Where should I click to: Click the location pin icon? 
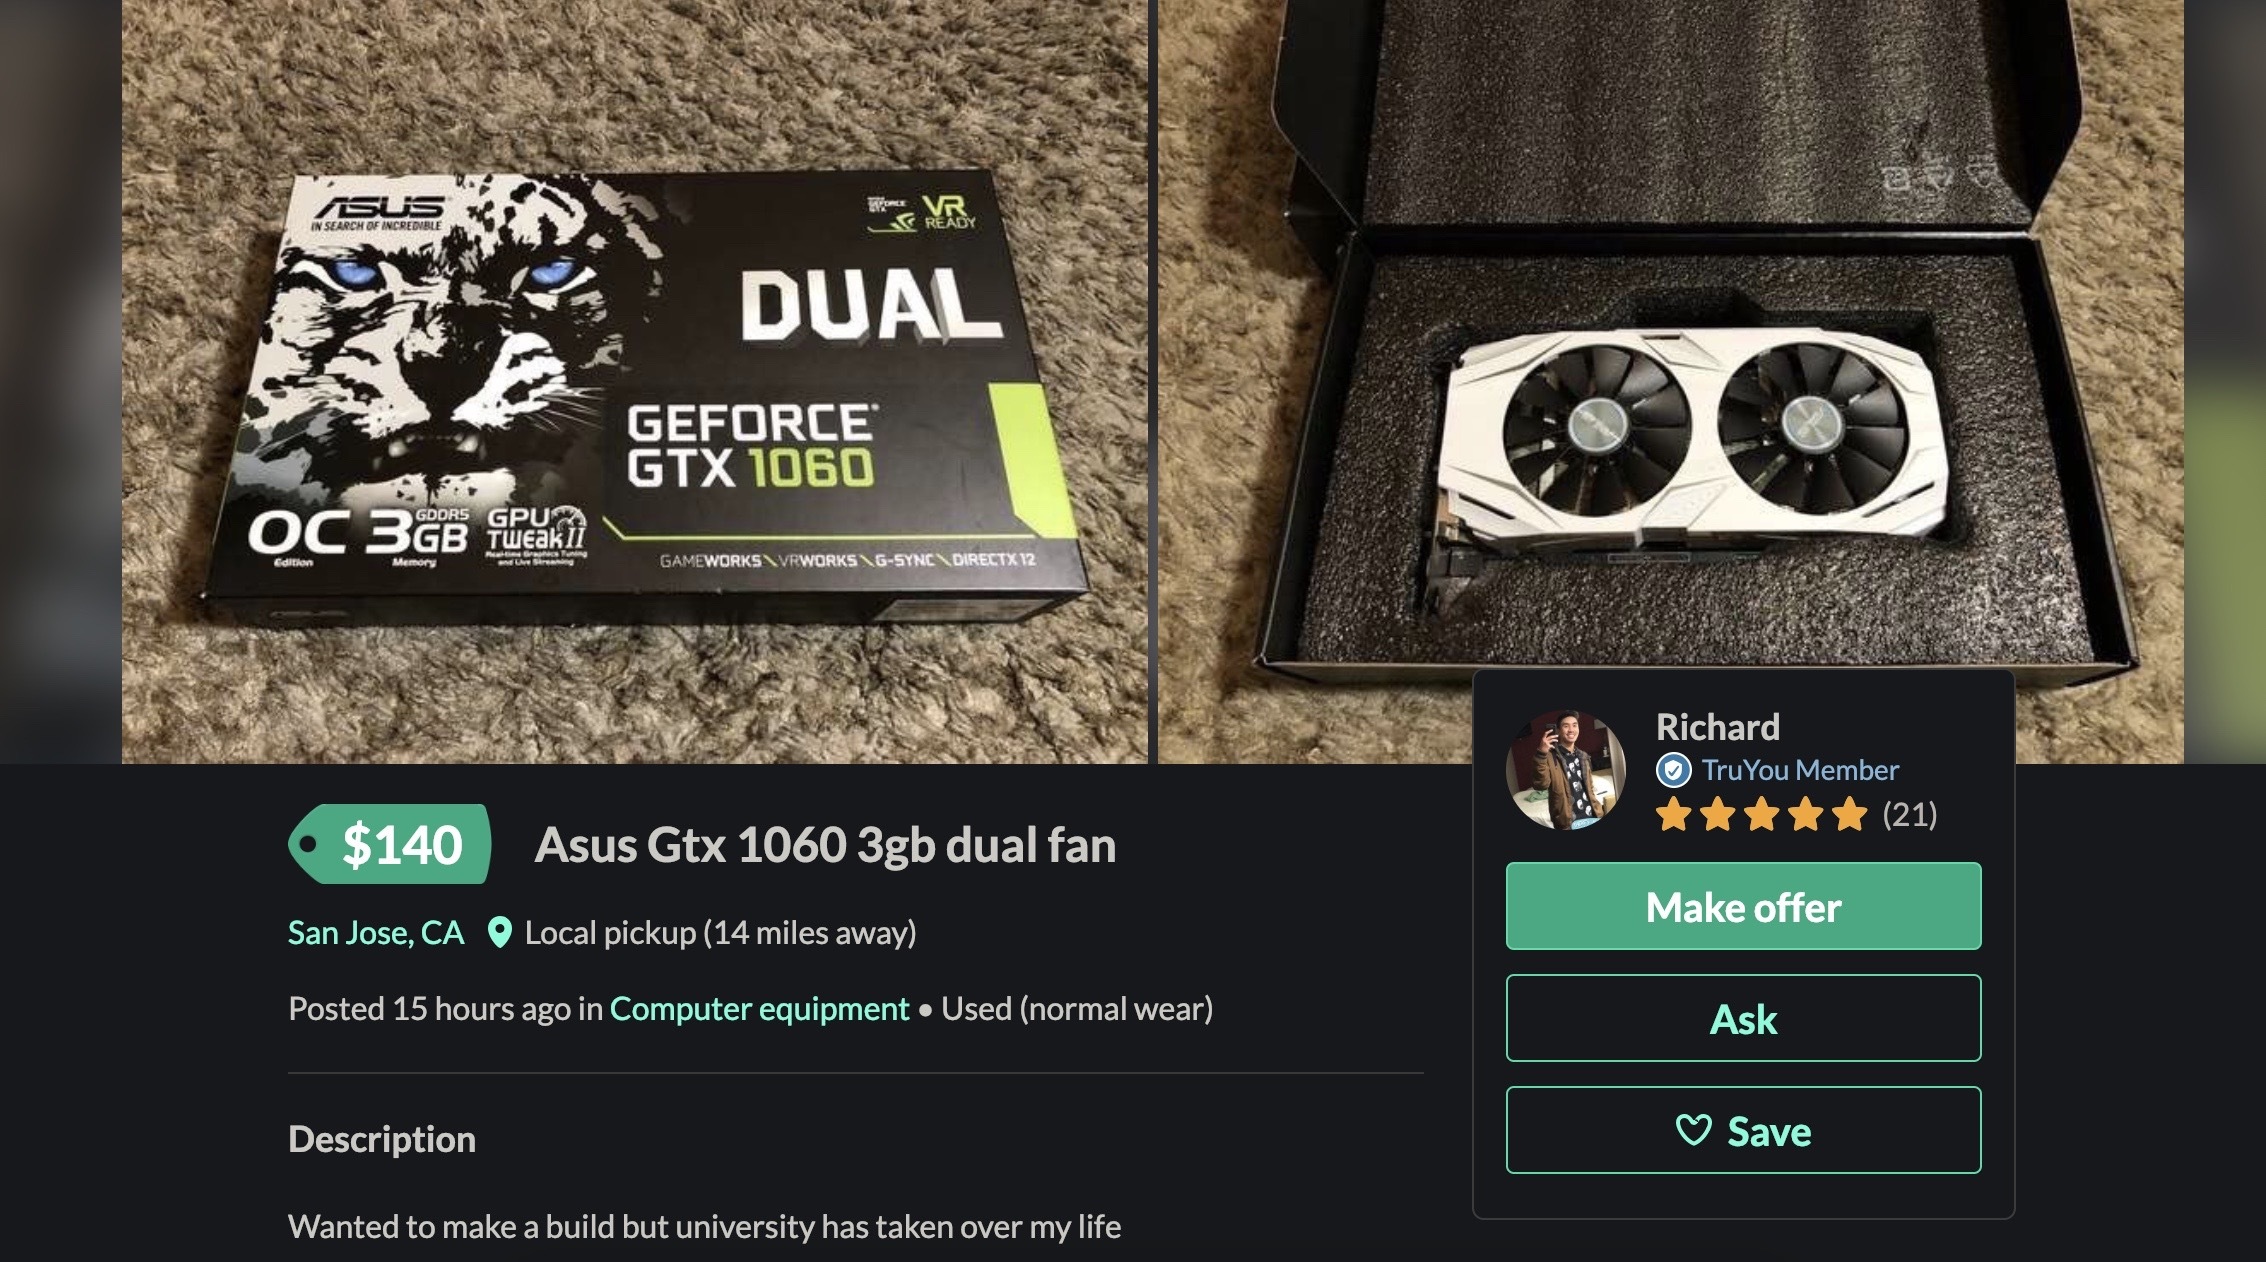pos(499,933)
